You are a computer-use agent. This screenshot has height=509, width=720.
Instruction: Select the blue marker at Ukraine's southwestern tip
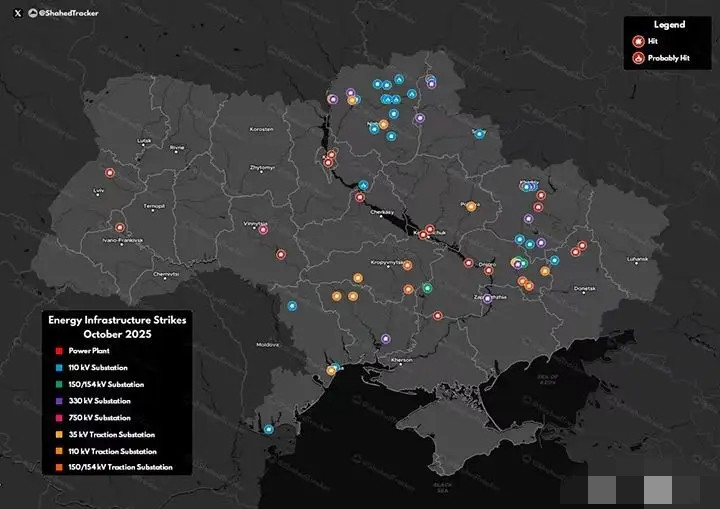click(269, 430)
